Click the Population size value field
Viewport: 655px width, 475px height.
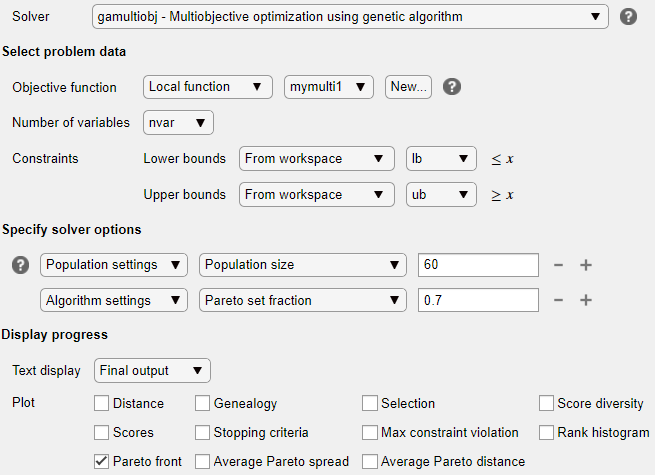[x=478, y=265]
